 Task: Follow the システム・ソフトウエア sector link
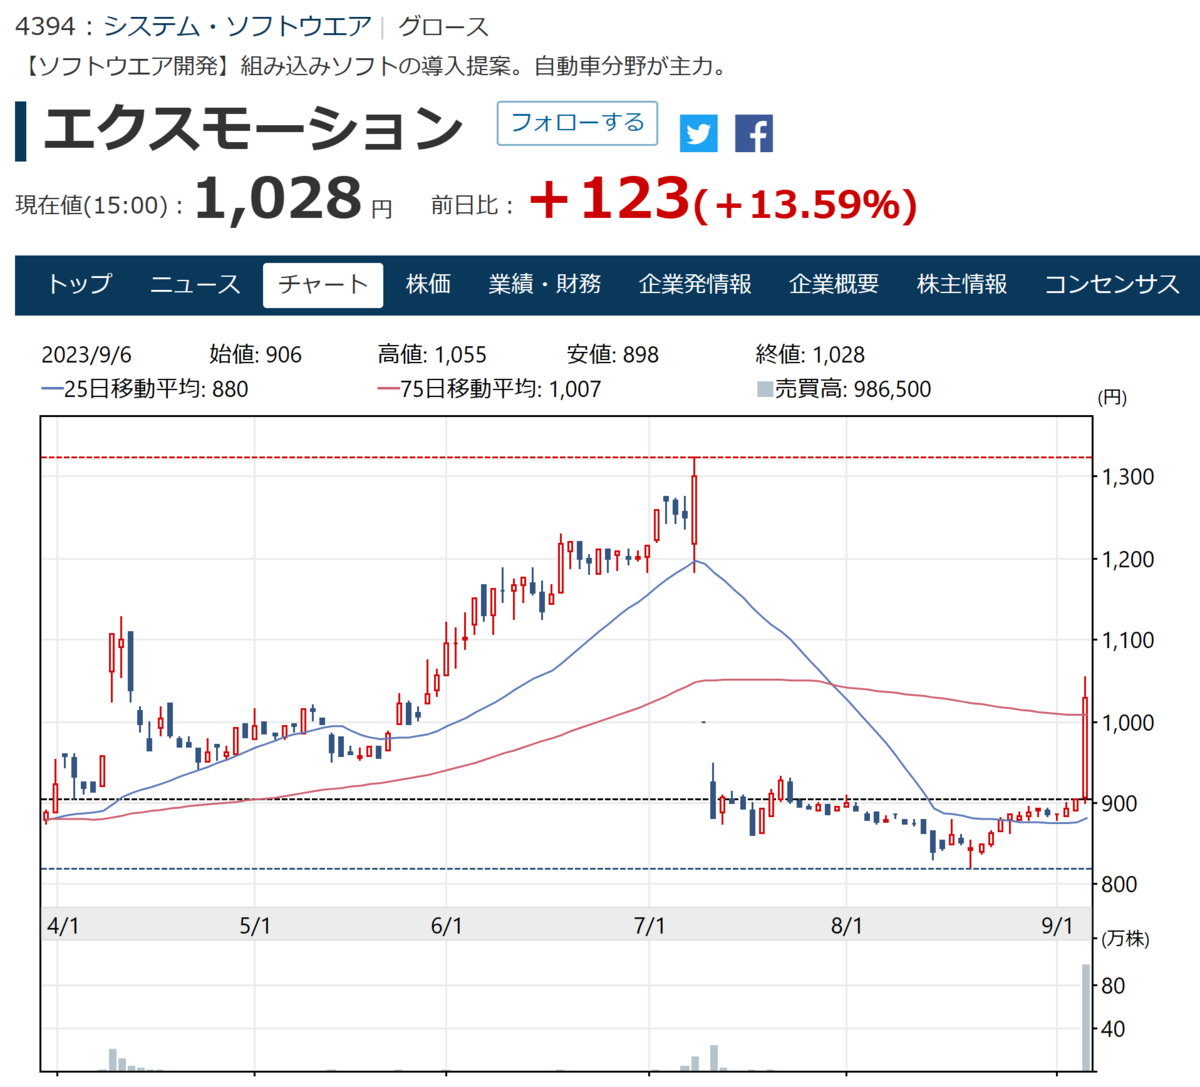(237, 27)
